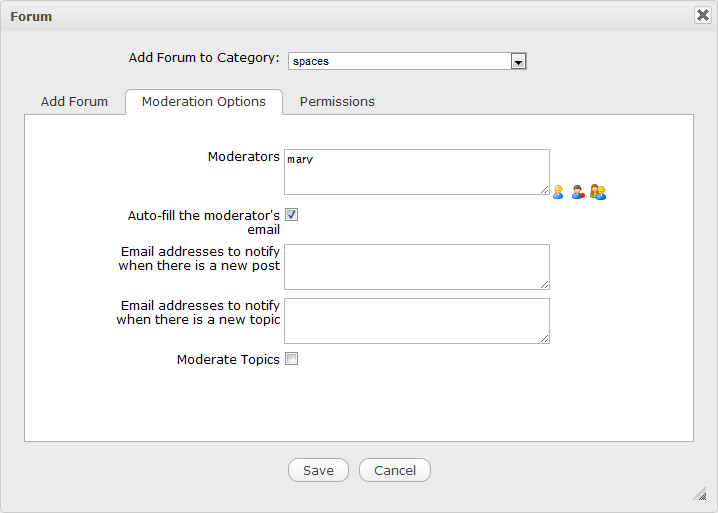Click the group of users selector icon
The height and width of the screenshot is (513, 718).
[598, 192]
